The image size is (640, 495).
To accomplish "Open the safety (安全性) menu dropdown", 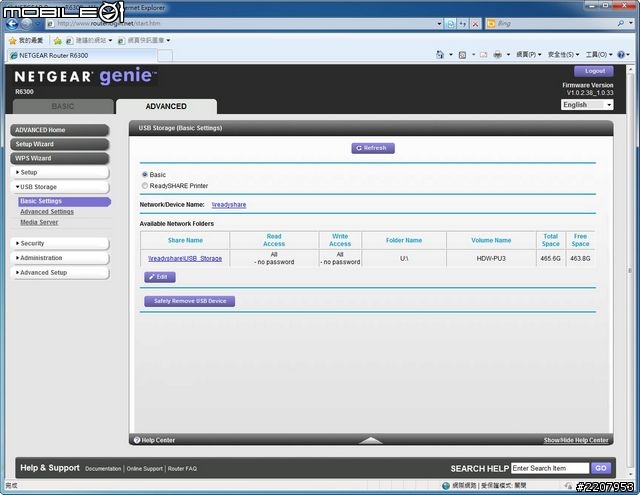I will pyautogui.click(x=563, y=55).
